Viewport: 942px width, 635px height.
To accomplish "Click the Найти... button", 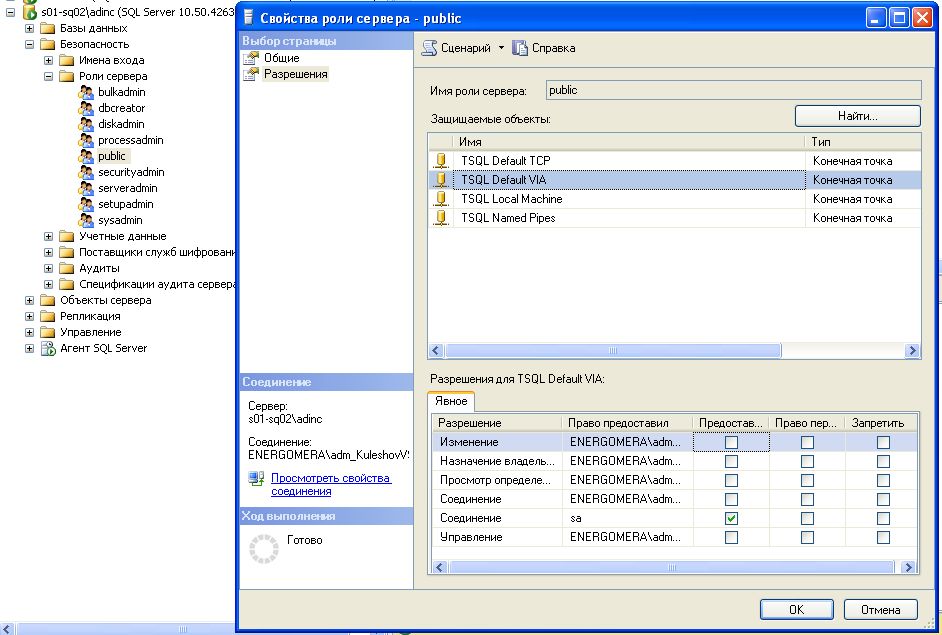I will (x=858, y=117).
